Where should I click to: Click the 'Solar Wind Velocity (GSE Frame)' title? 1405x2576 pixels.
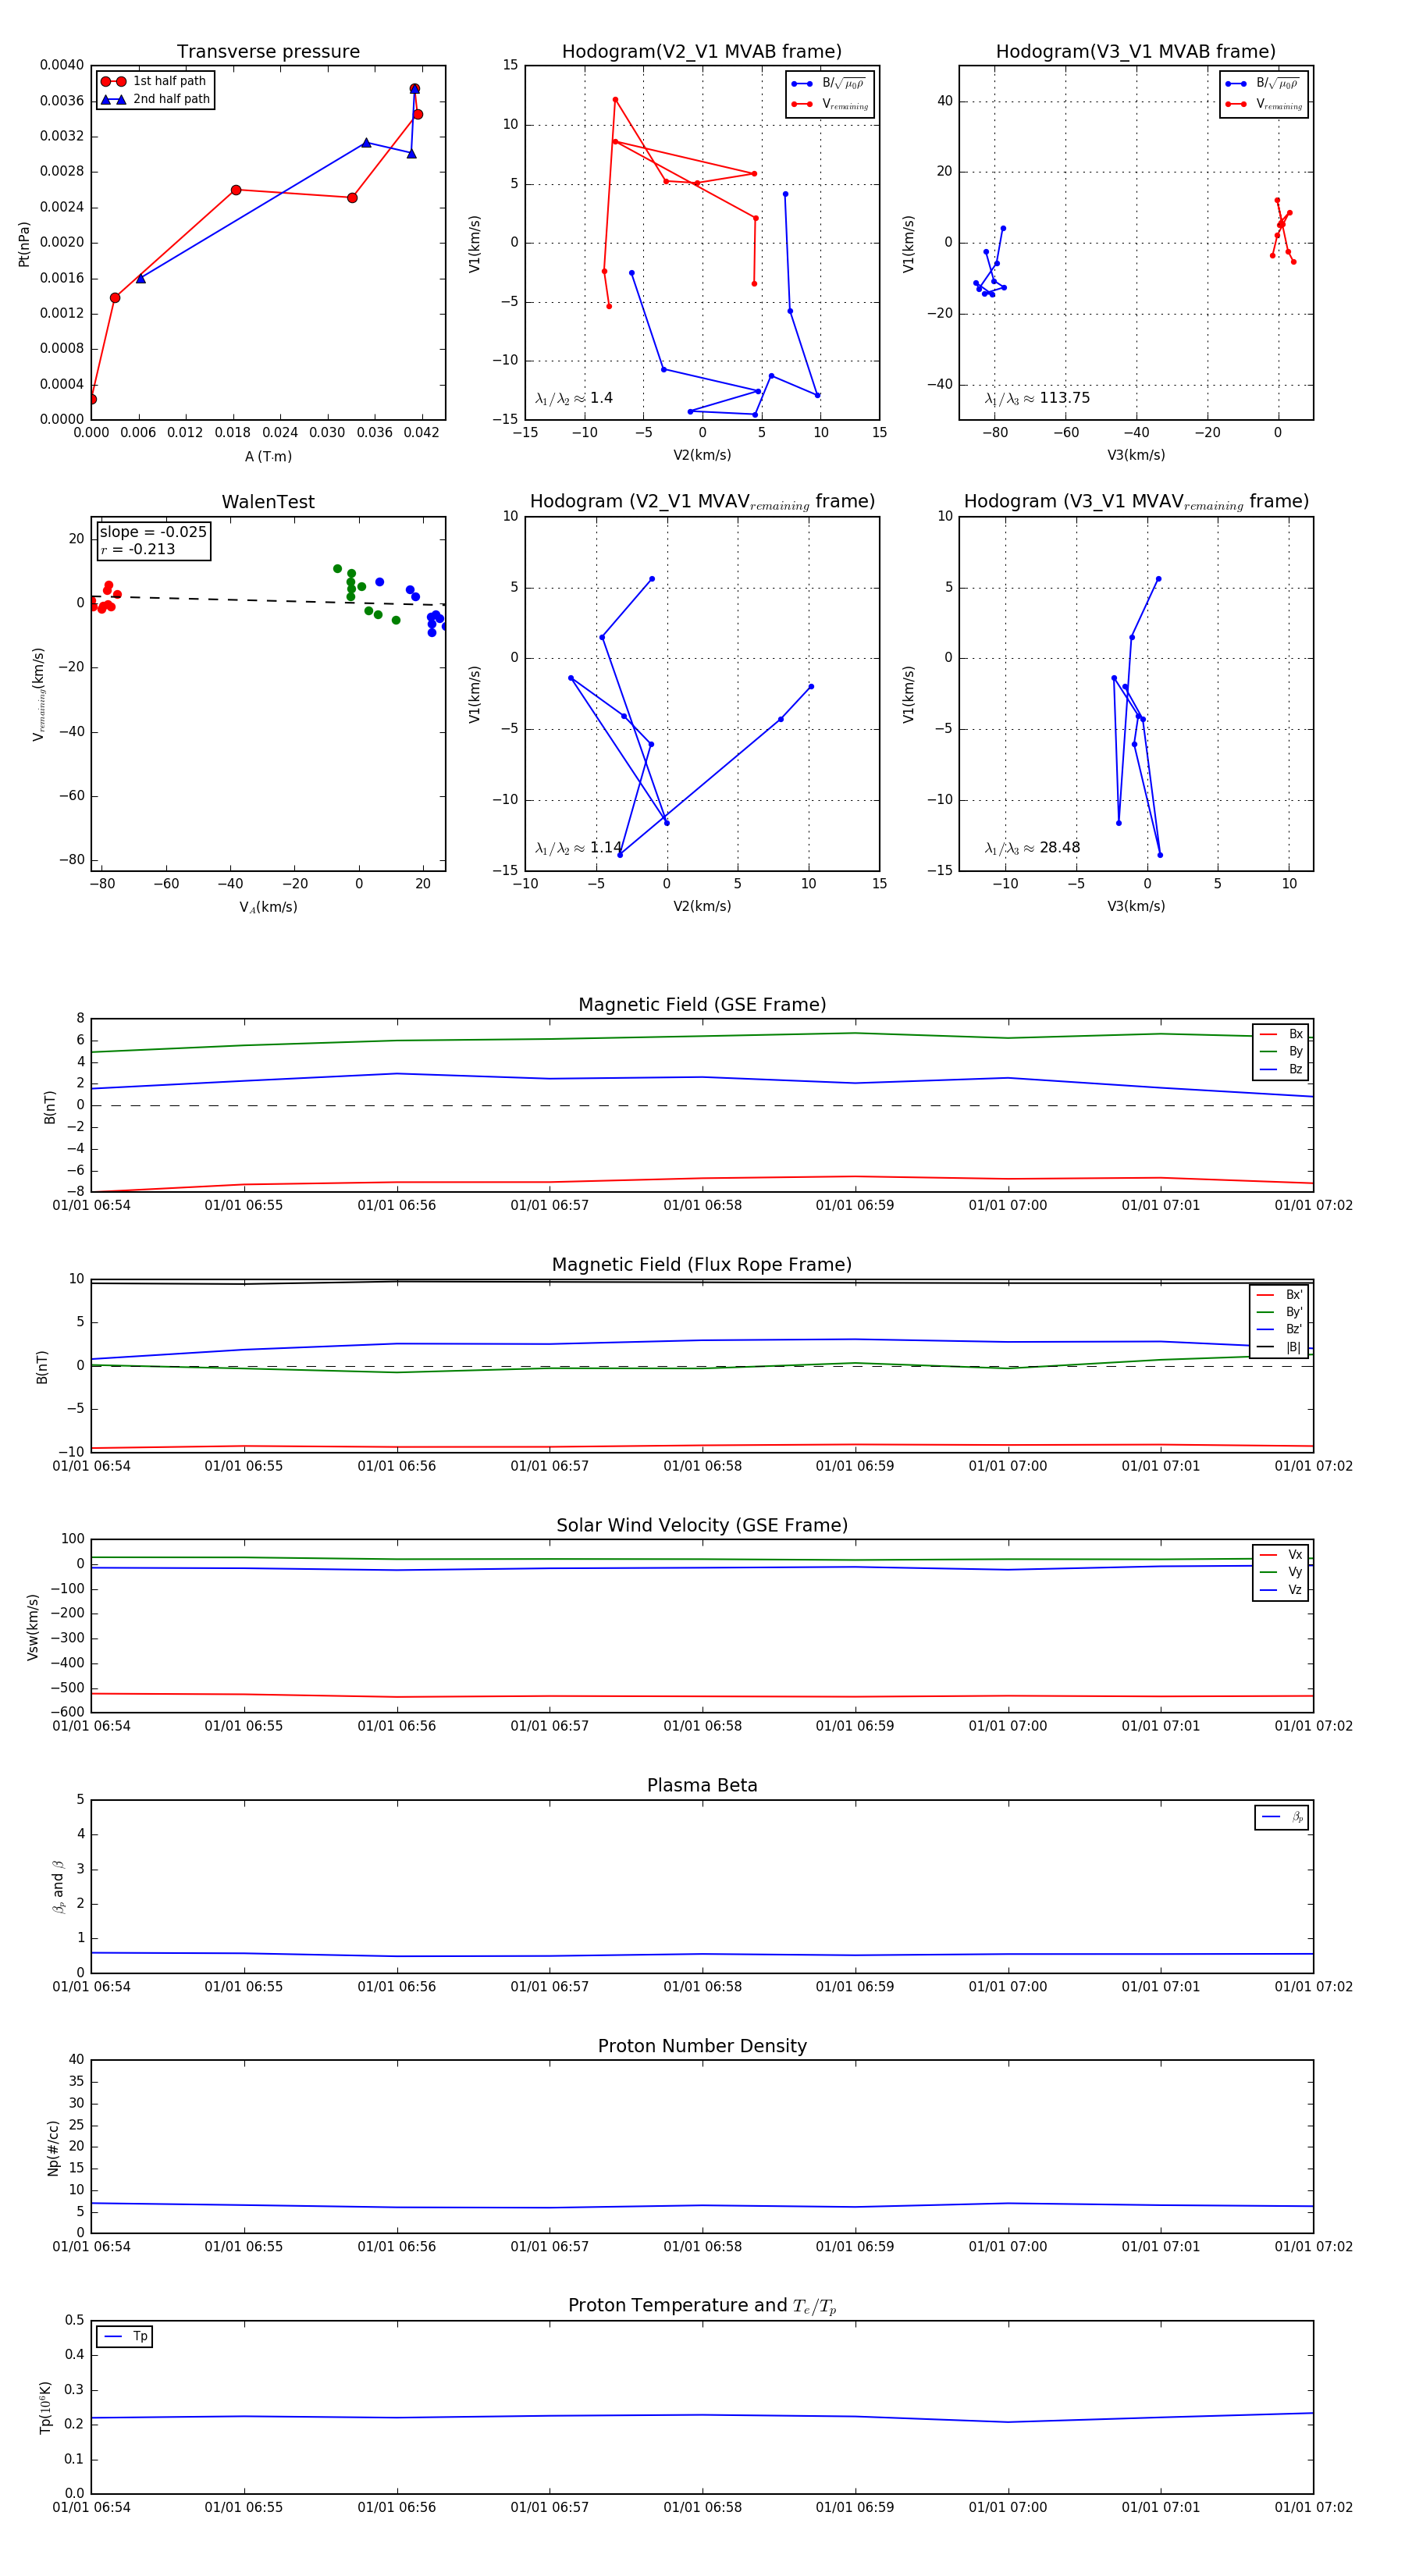pos(702,1525)
